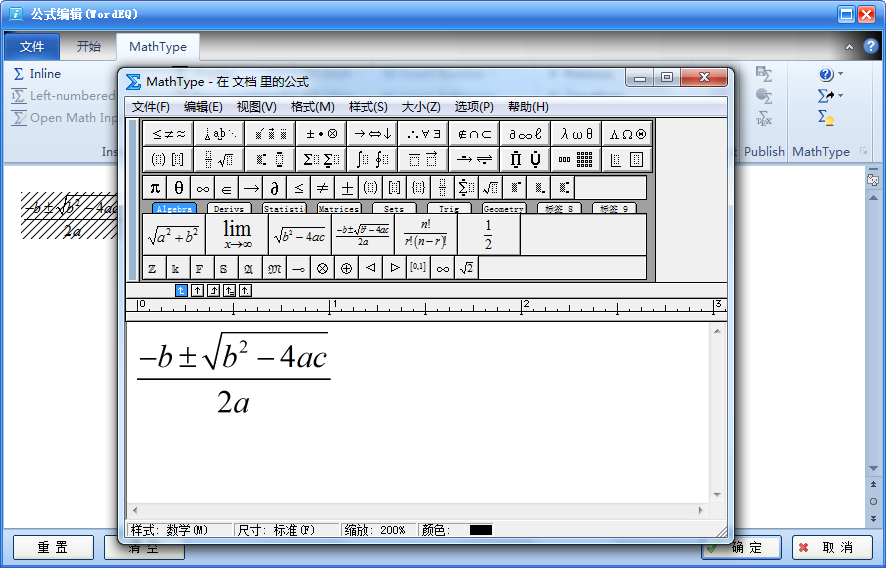
Task: Open the summation templates palette
Action: [x=321, y=160]
